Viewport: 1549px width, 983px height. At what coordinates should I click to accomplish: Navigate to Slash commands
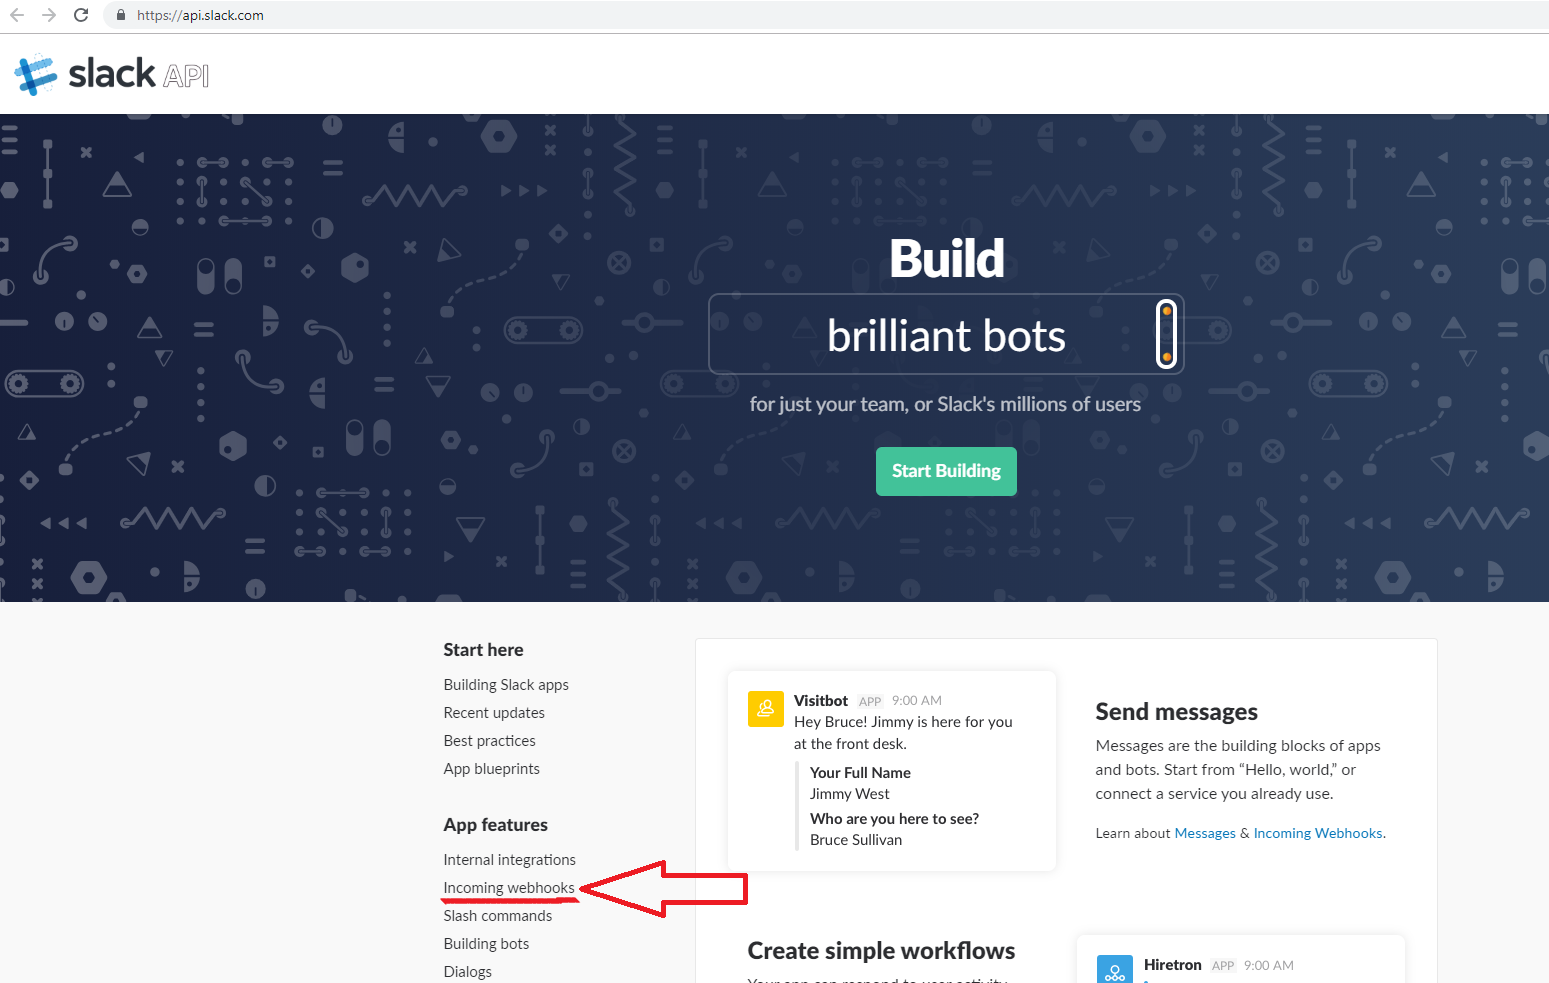(x=498, y=916)
